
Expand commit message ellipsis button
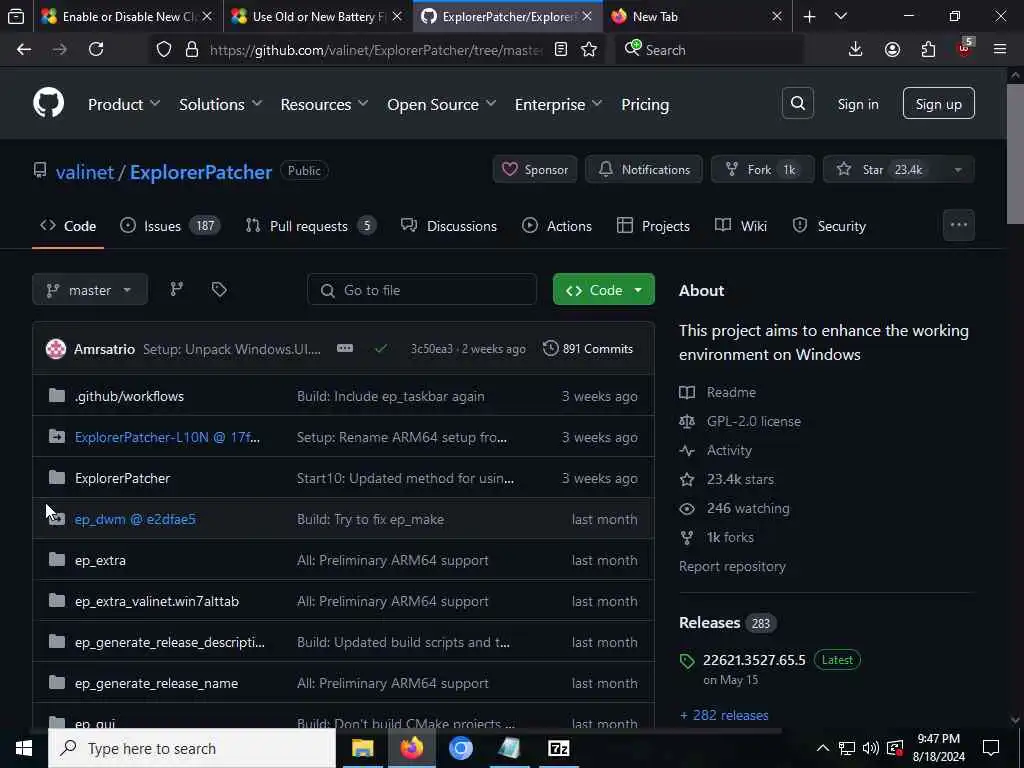click(x=345, y=349)
